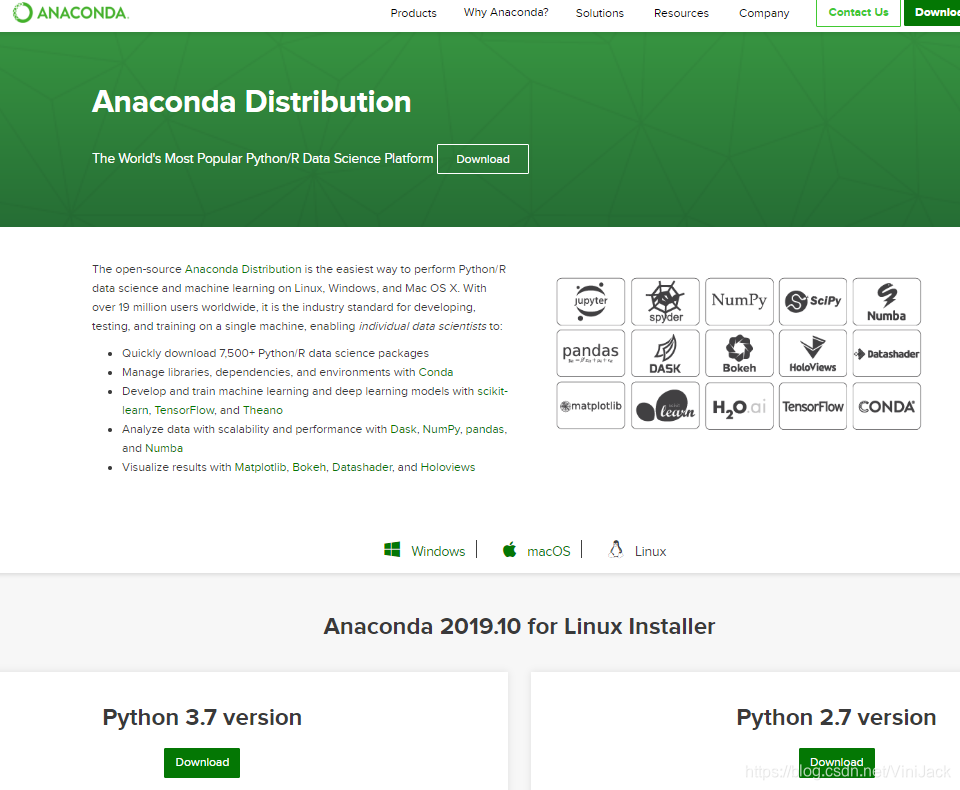Click the Anaconda Distribution heading
The width and height of the screenshot is (960, 790).
(252, 102)
